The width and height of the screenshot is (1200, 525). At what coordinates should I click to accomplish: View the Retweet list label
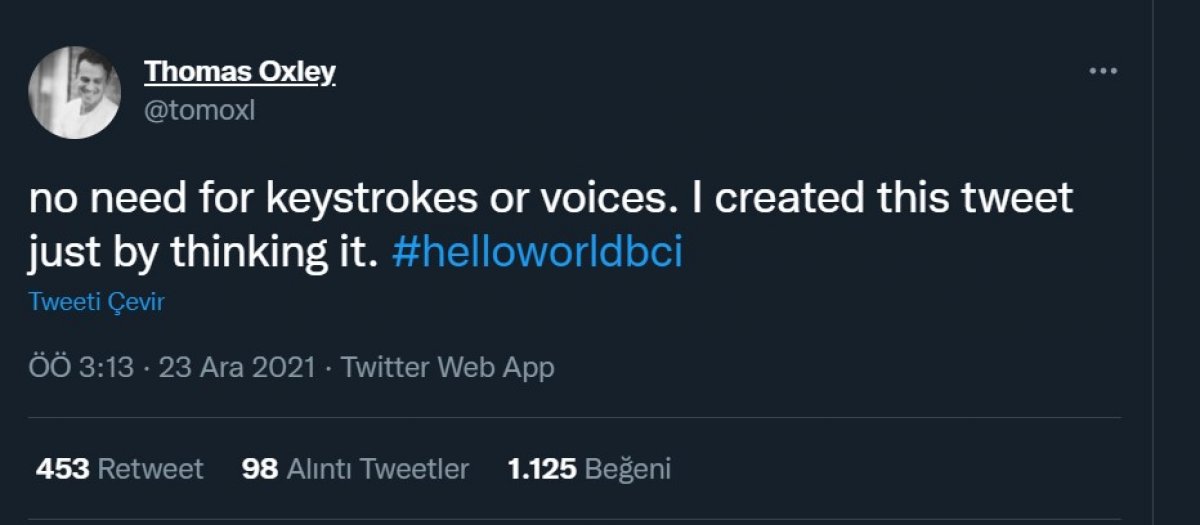[x=150, y=468]
